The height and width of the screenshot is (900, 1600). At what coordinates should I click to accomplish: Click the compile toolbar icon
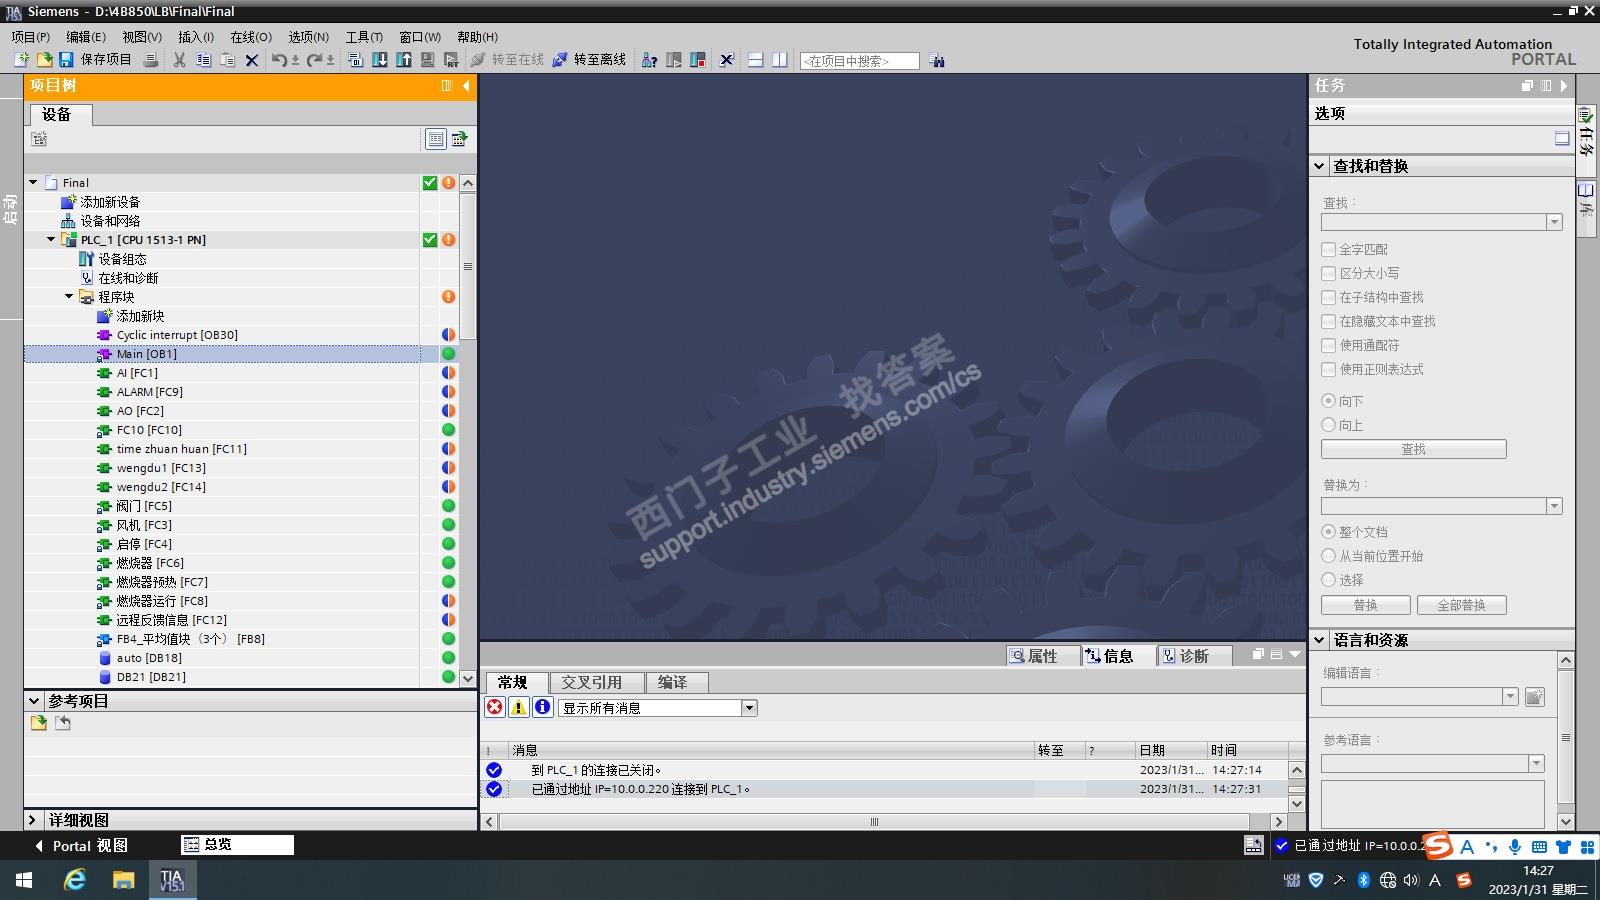click(355, 60)
